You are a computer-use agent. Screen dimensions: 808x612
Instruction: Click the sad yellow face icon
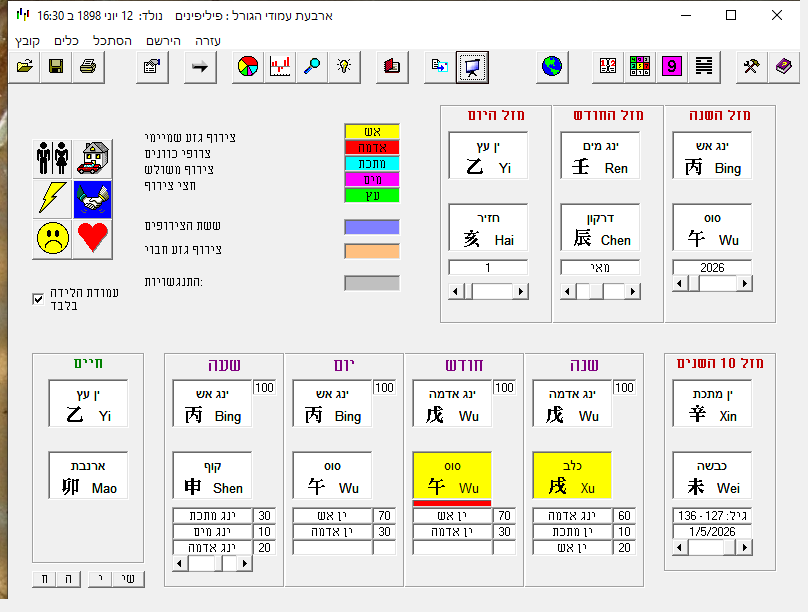[x=52, y=237]
